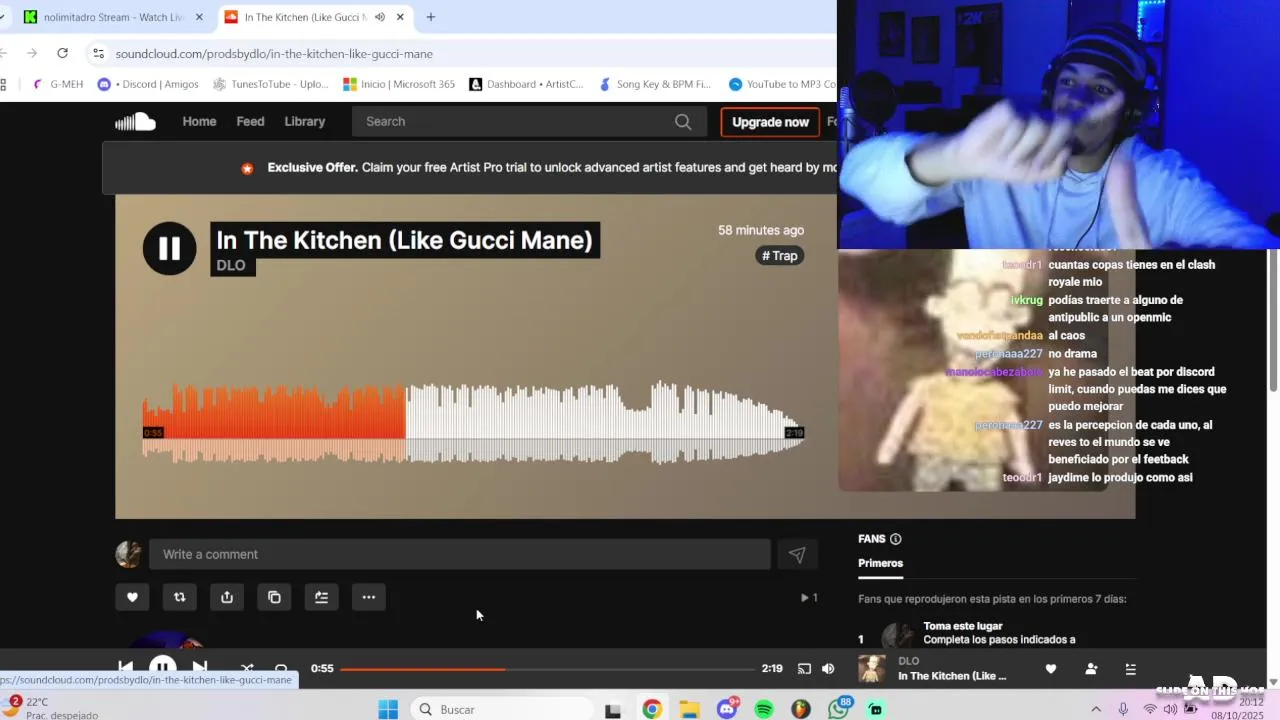Open the Windows Start menu
This screenshot has width=1280, height=720.
[388, 709]
